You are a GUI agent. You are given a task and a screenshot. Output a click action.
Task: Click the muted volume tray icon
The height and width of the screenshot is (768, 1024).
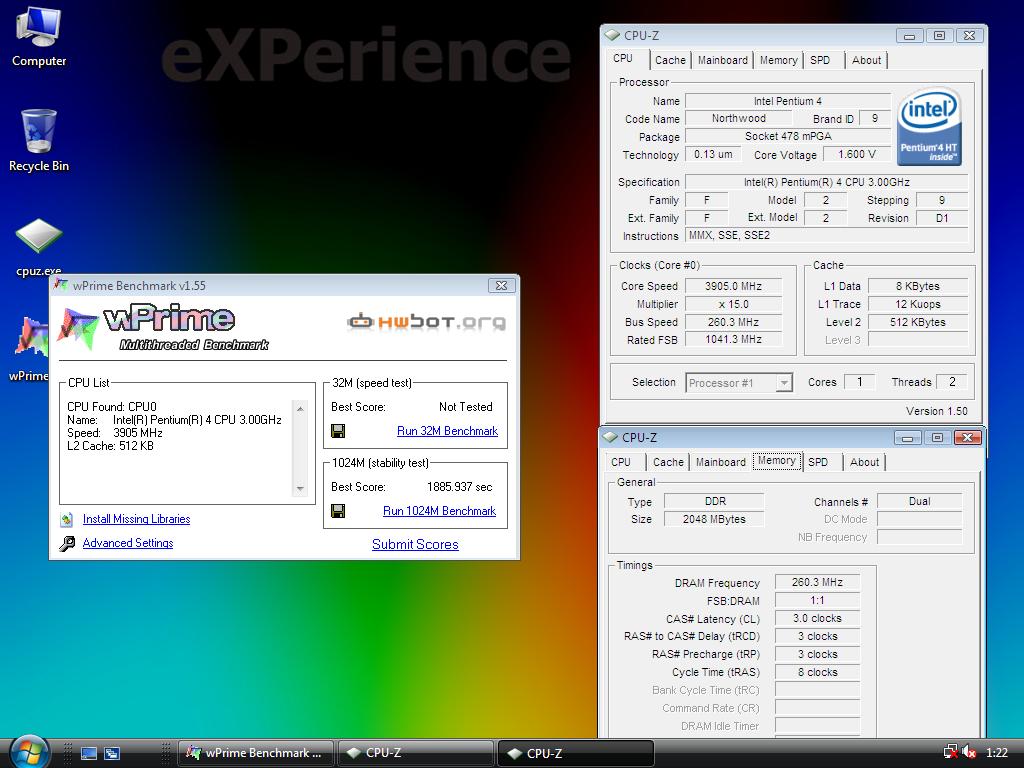click(x=969, y=752)
